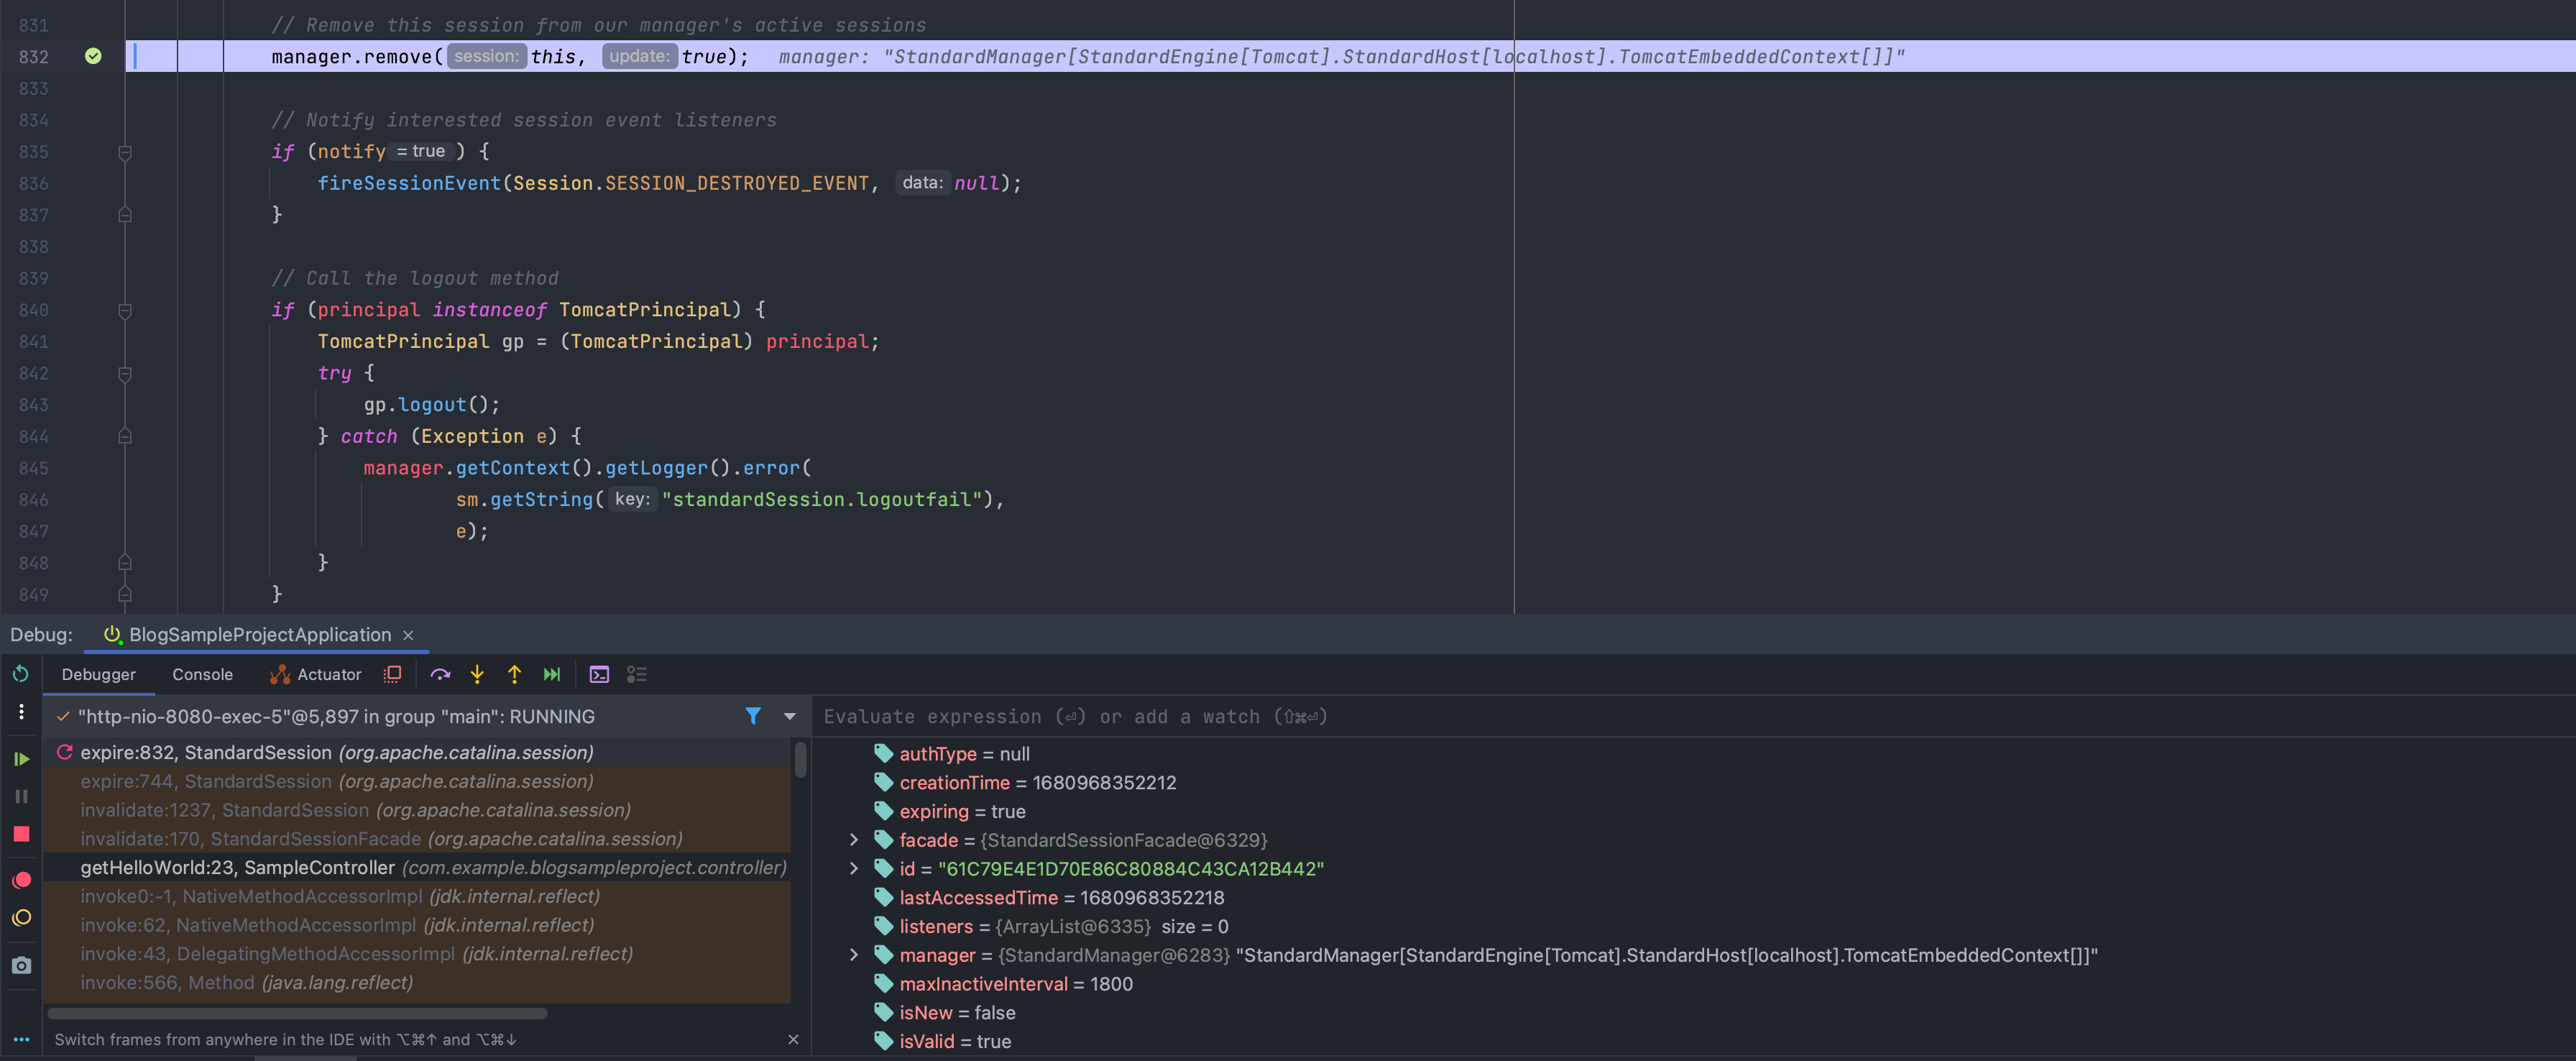The height and width of the screenshot is (1061, 2576).
Task: Stop the debug session with the red square
Action: click(x=21, y=834)
